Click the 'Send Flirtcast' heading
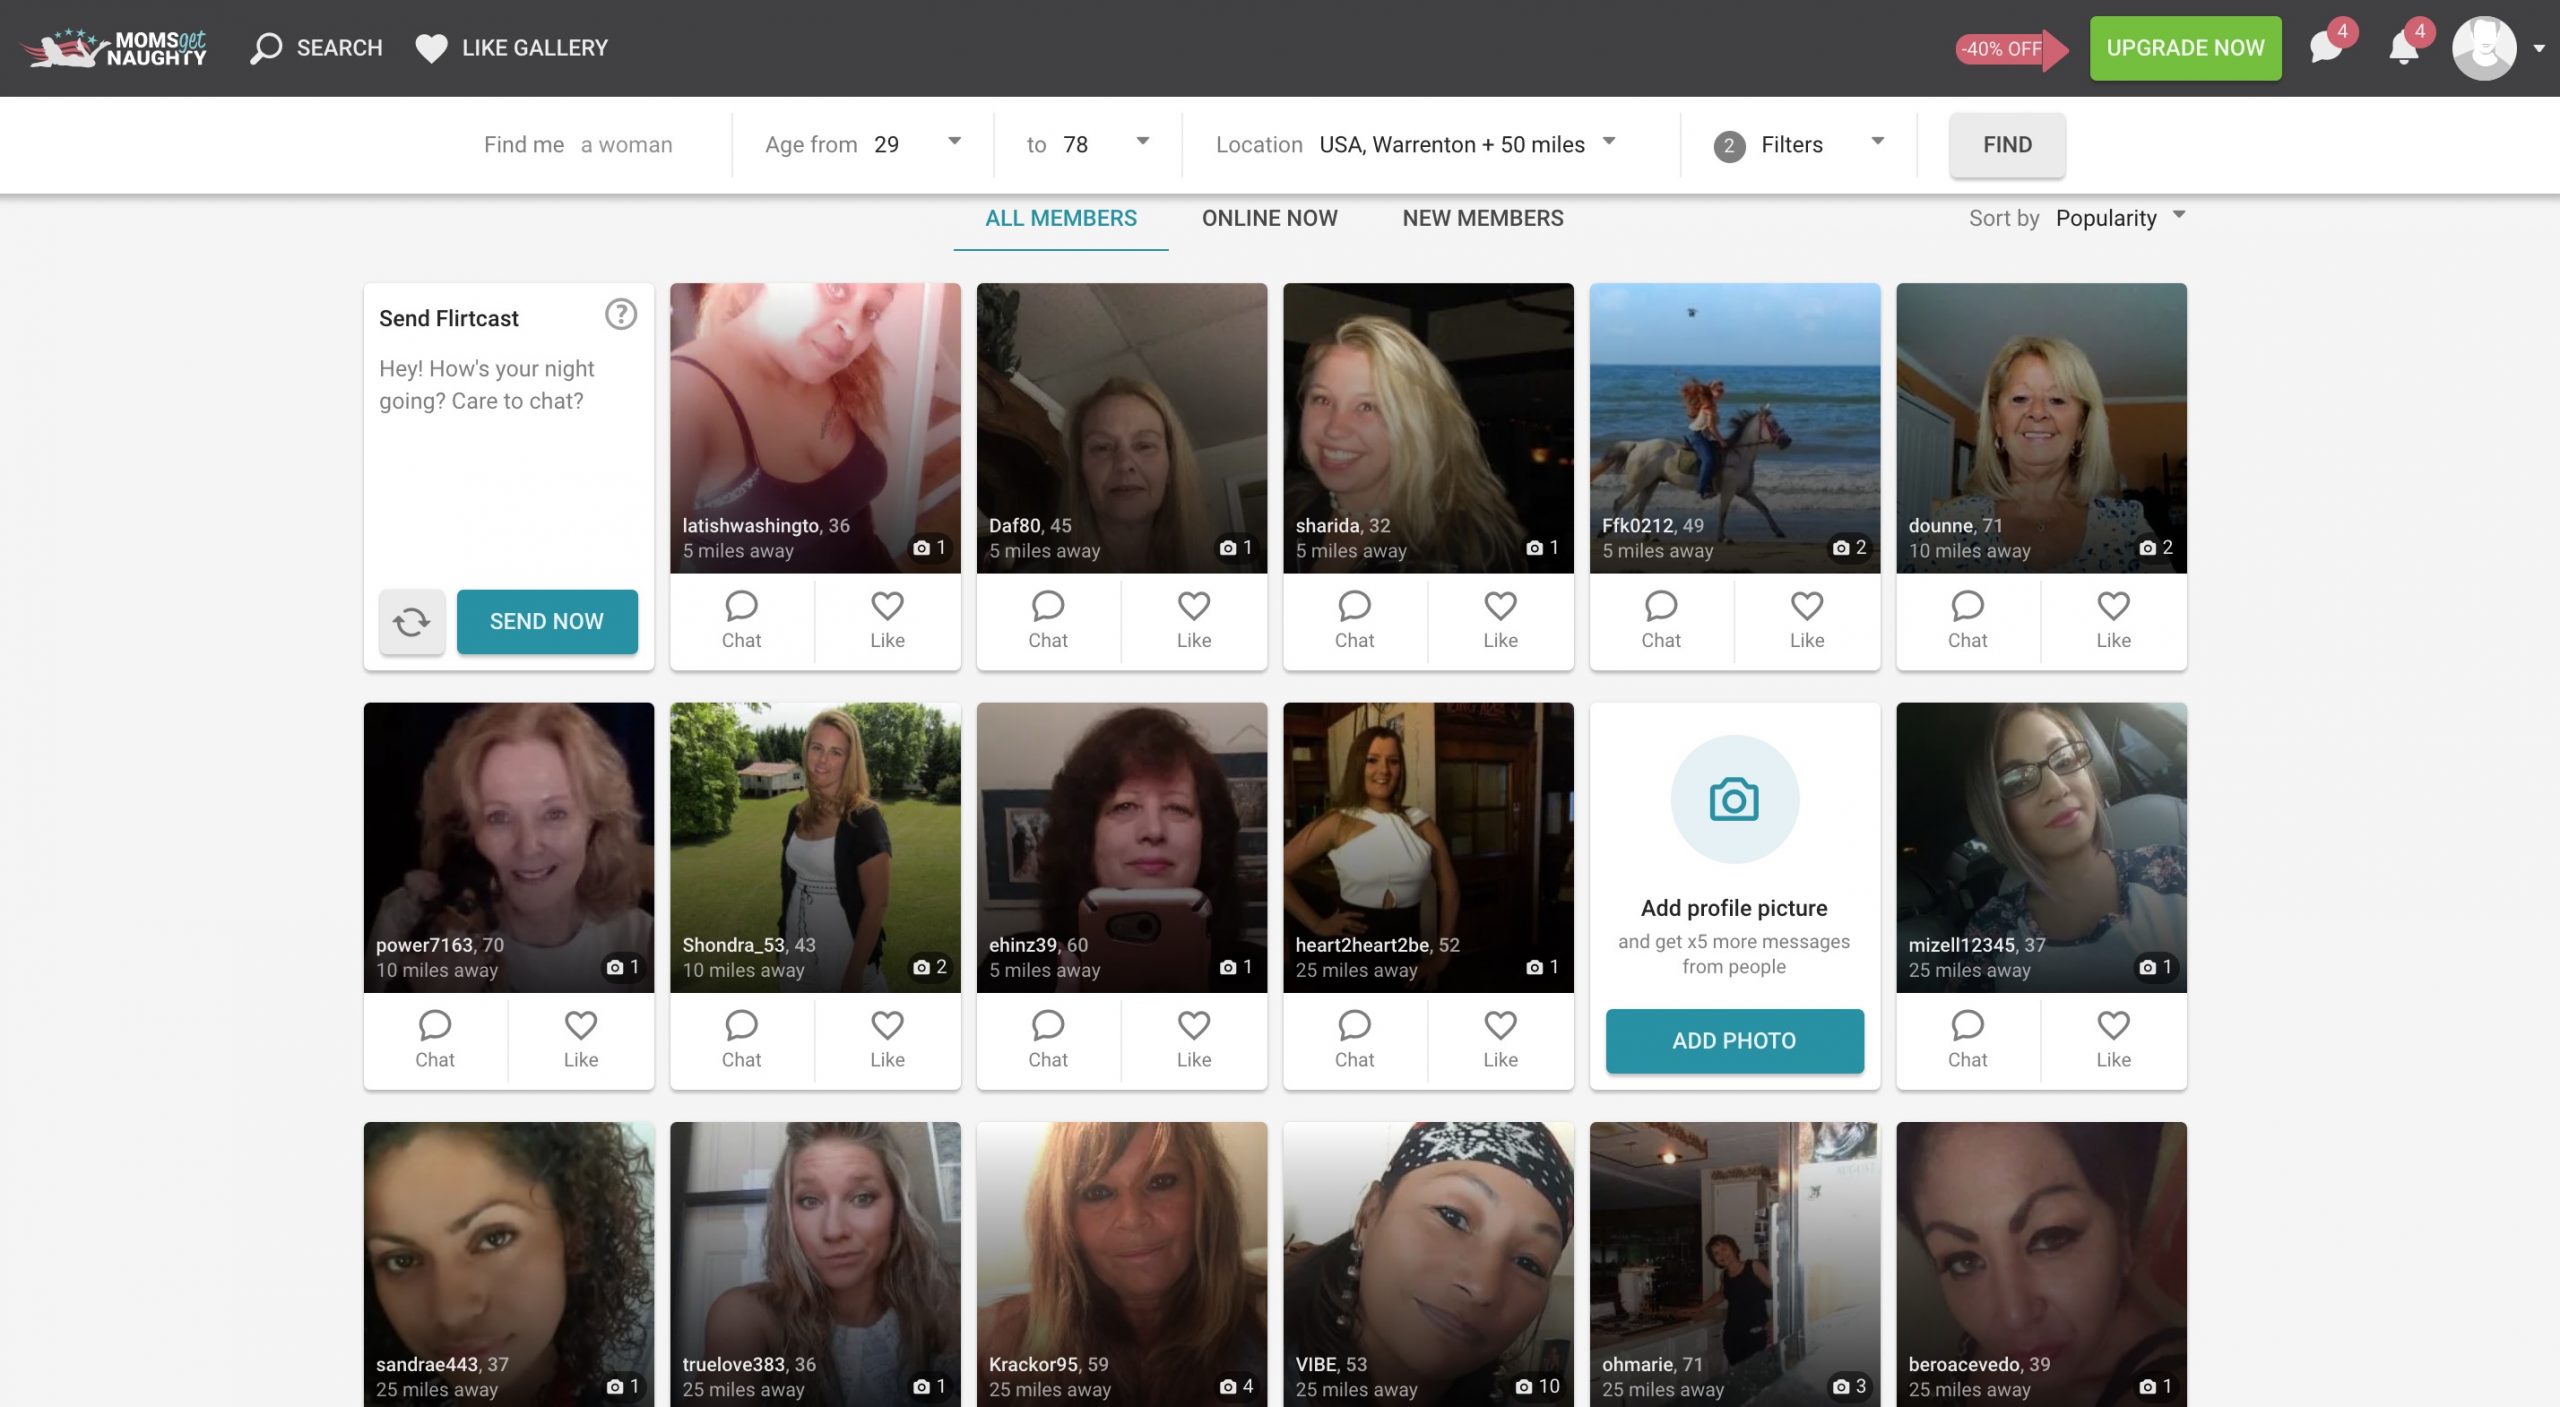Viewport: 2560px width, 1407px height. [x=449, y=318]
